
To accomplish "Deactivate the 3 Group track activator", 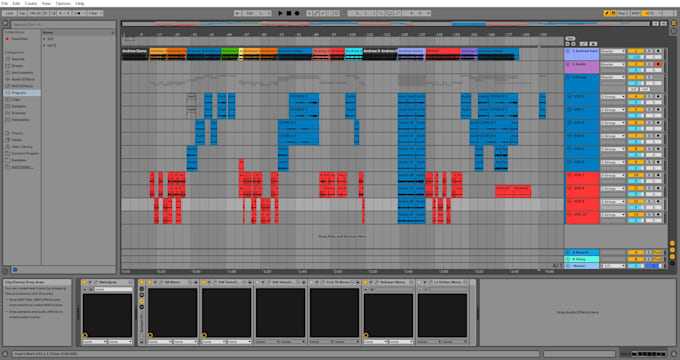I will 636,77.
